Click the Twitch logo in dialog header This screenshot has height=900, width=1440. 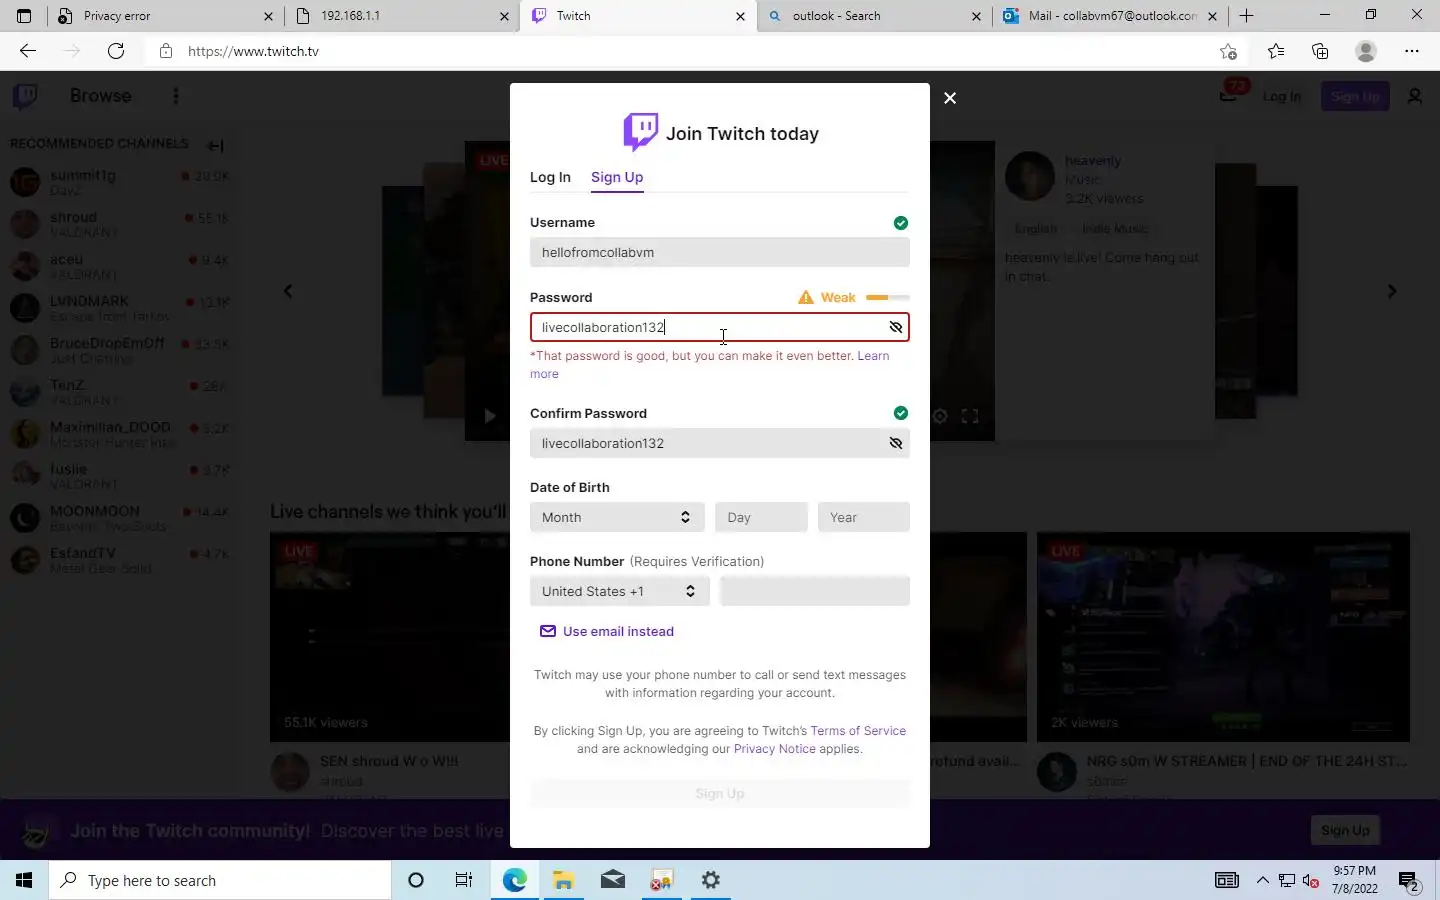(640, 132)
